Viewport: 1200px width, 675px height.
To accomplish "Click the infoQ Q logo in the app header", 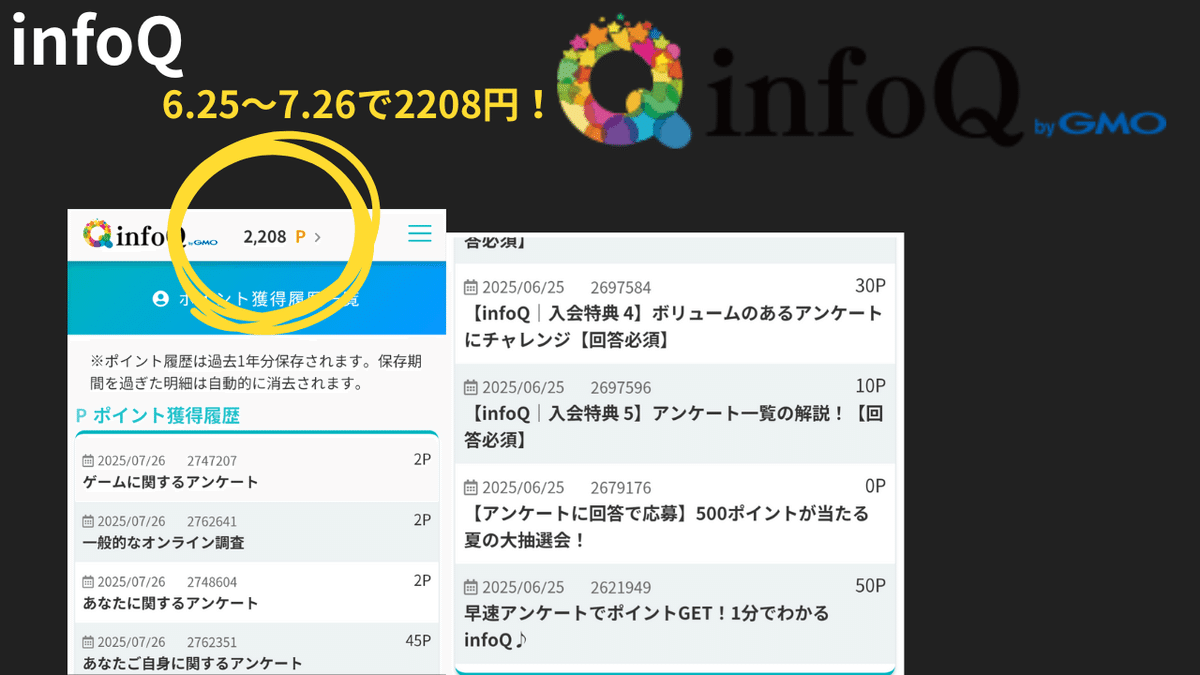I will pos(100,233).
